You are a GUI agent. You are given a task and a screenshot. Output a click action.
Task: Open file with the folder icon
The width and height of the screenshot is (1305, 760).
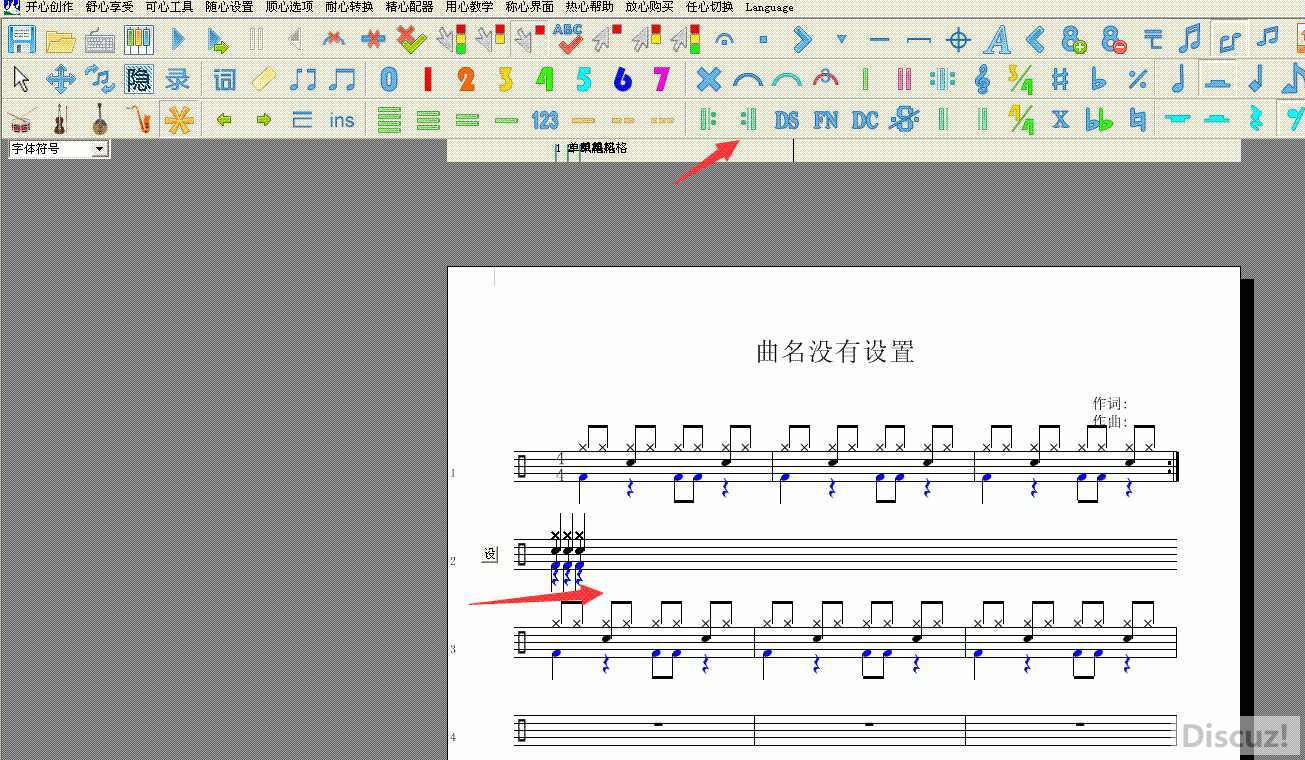60,40
